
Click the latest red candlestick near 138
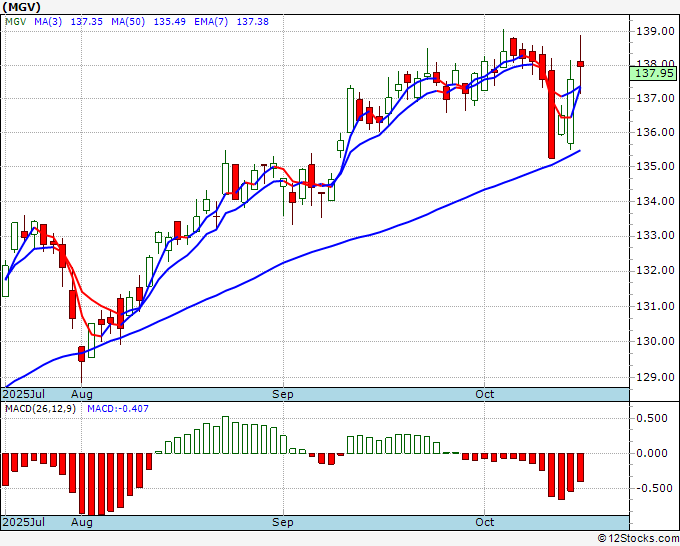click(x=580, y=64)
